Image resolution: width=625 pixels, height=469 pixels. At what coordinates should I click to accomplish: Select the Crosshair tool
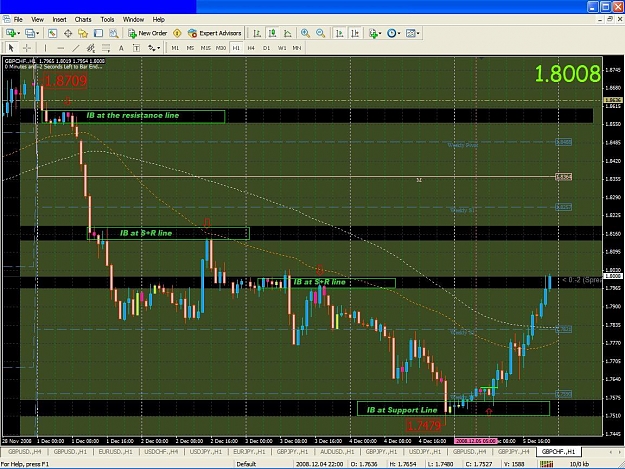pos(27,48)
